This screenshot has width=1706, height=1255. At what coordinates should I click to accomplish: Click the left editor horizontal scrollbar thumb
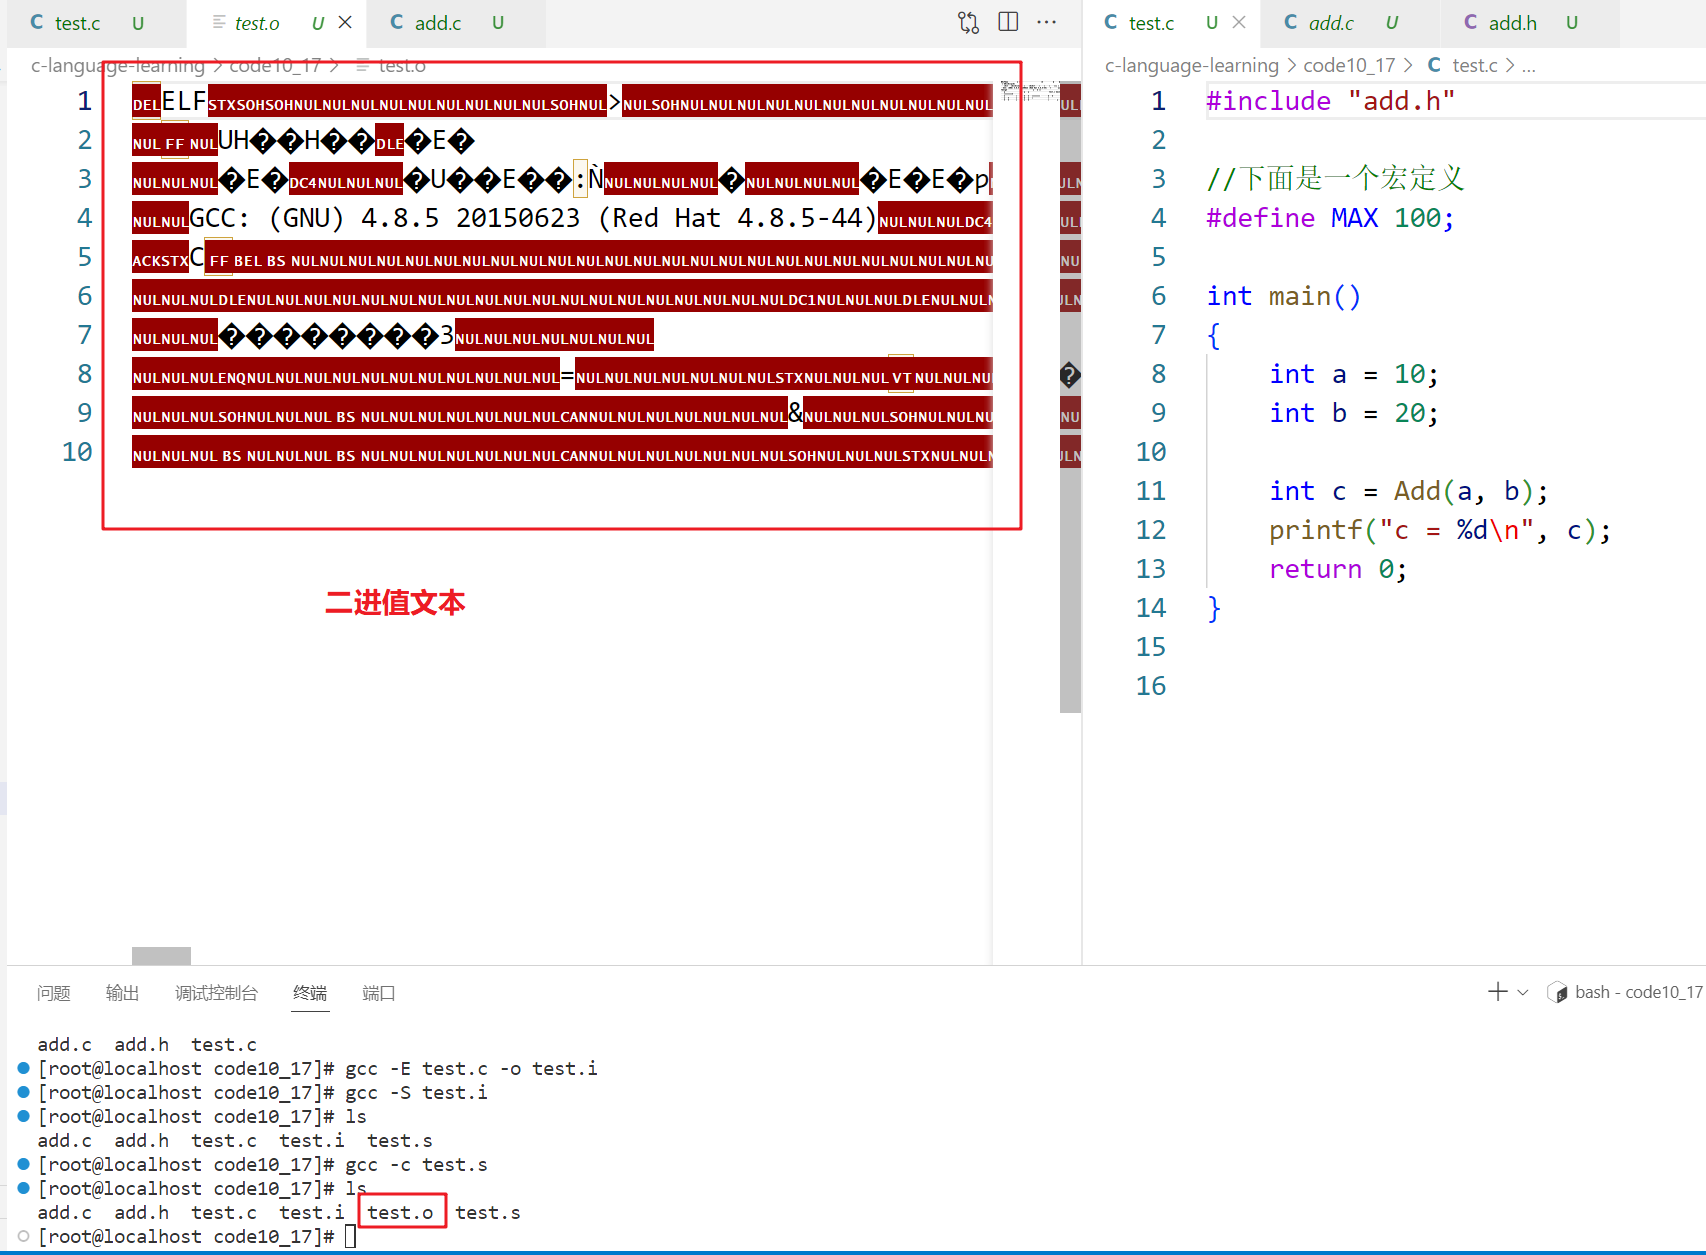[161, 956]
